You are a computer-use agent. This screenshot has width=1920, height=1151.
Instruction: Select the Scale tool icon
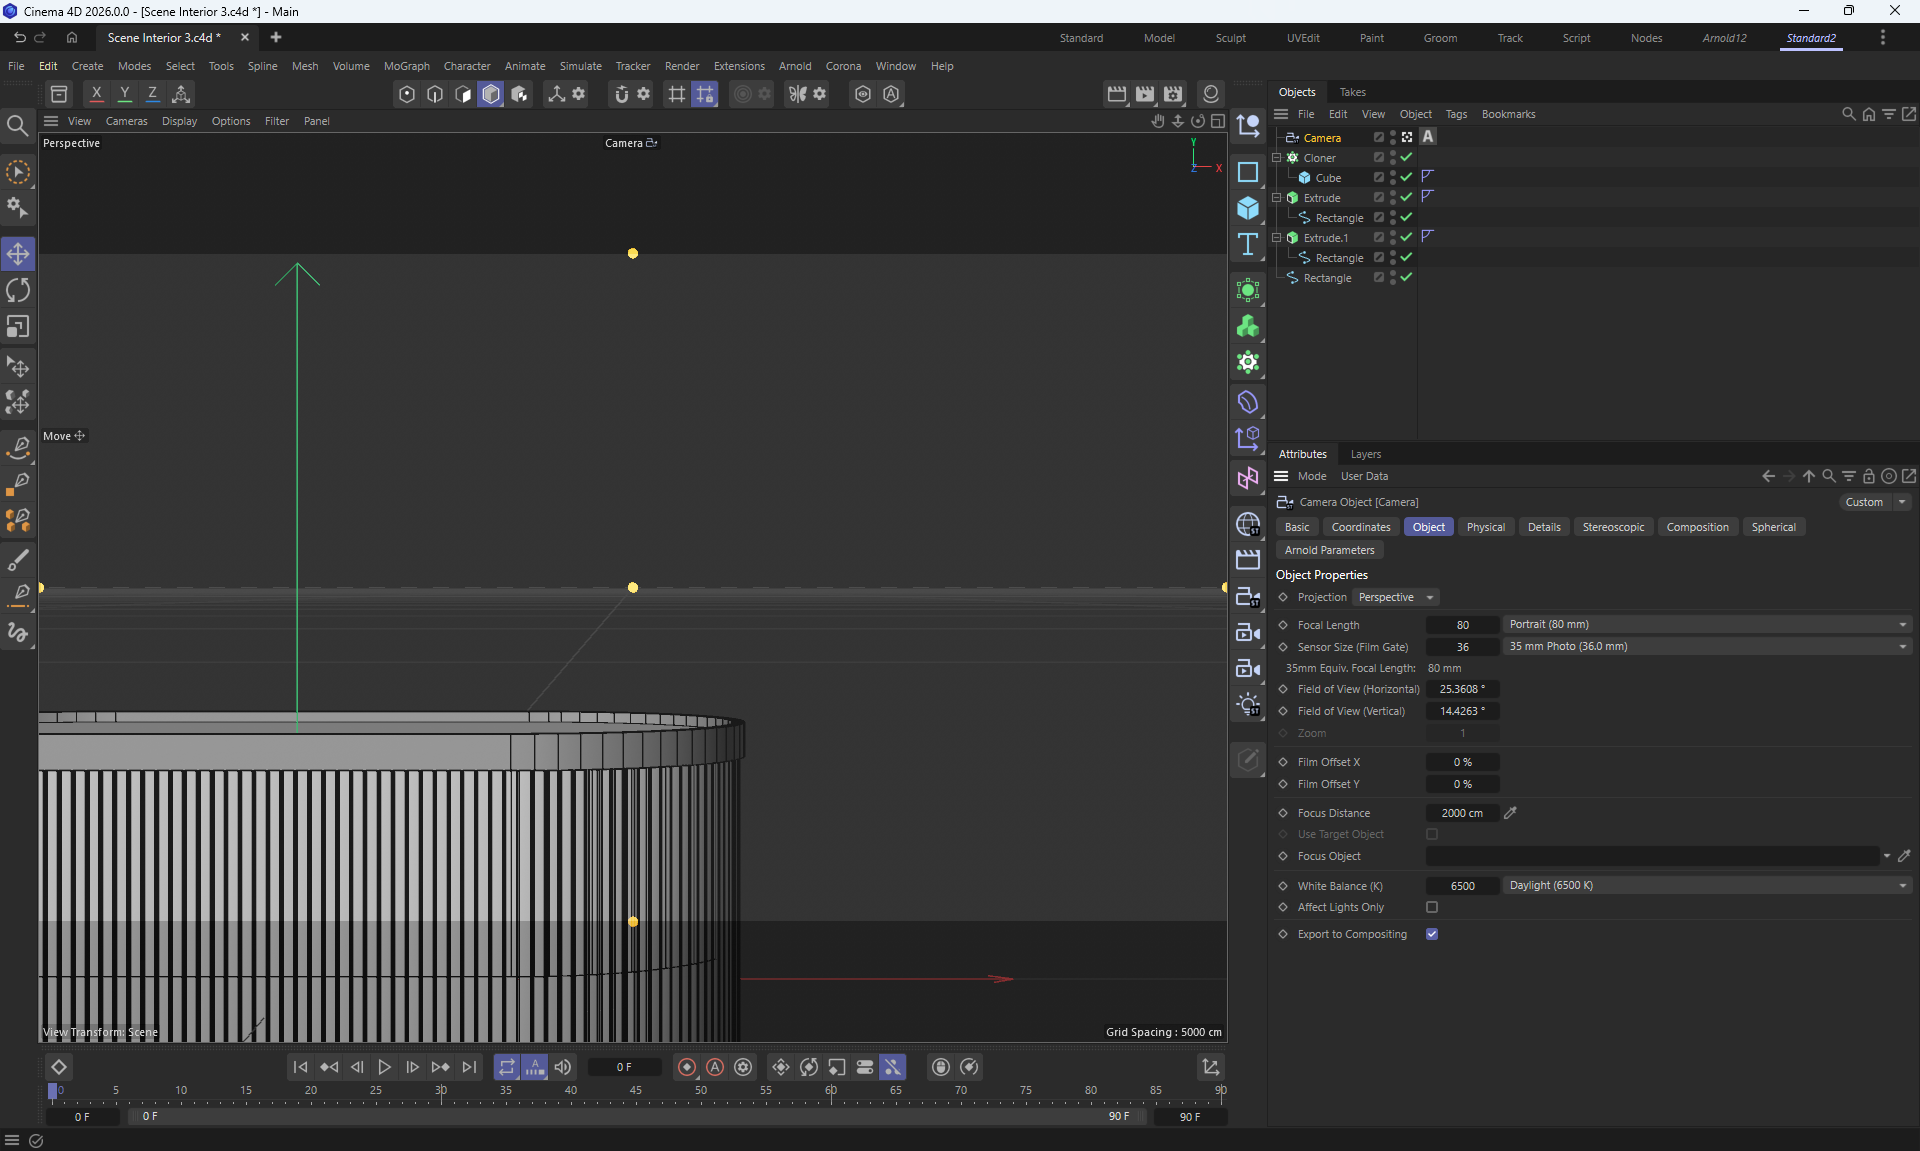[18, 328]
